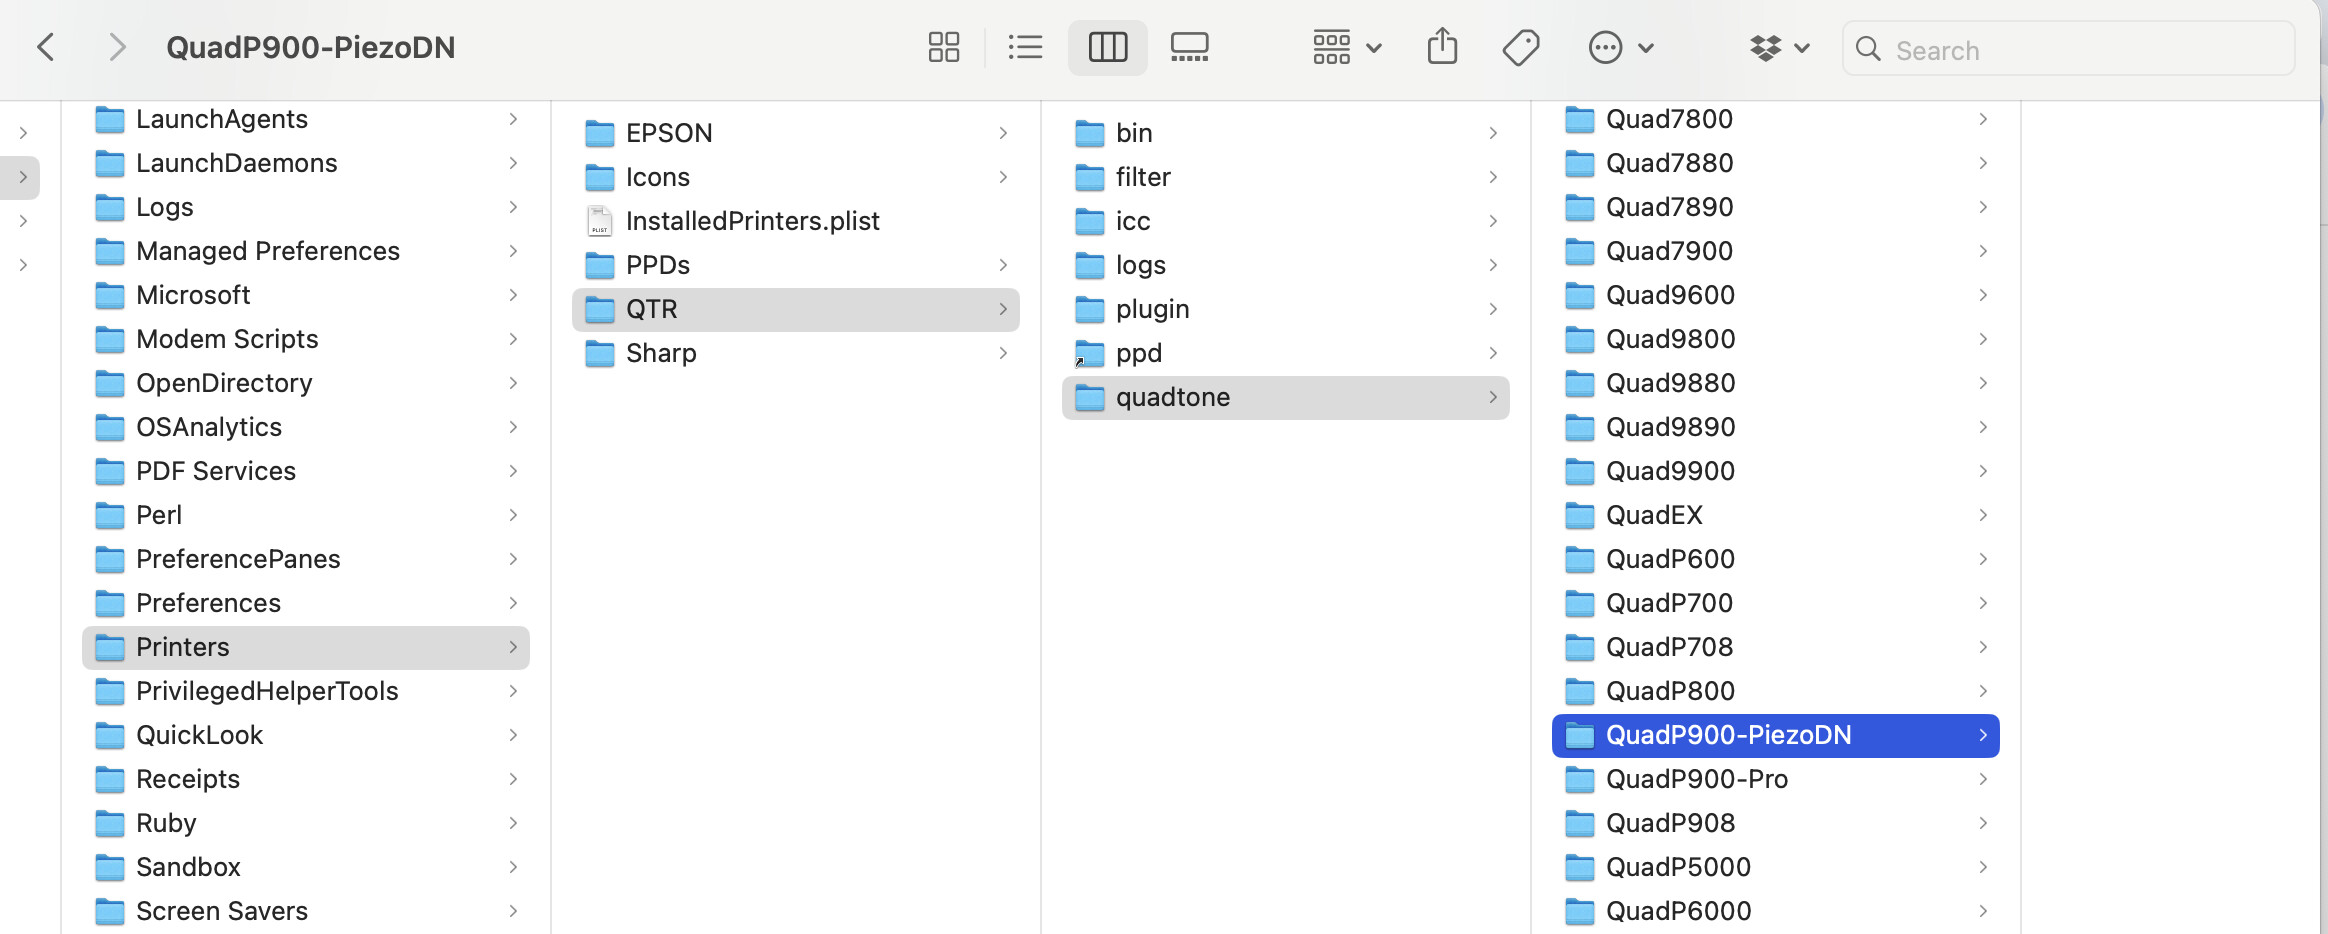
Task: Expand the chevron beside the Sharp folder
Action: tap(1002, 353)
